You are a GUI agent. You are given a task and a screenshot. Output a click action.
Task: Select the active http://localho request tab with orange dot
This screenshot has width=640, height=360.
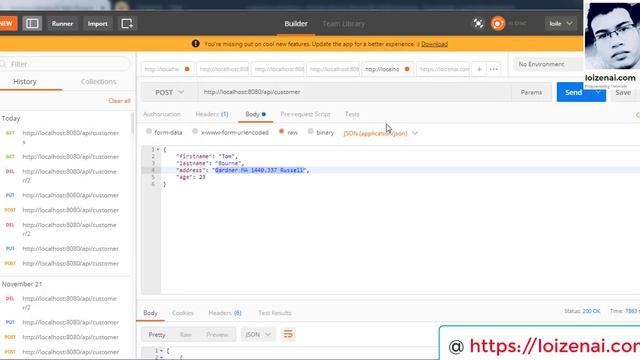pyautogui.click(x=387, y=69)
